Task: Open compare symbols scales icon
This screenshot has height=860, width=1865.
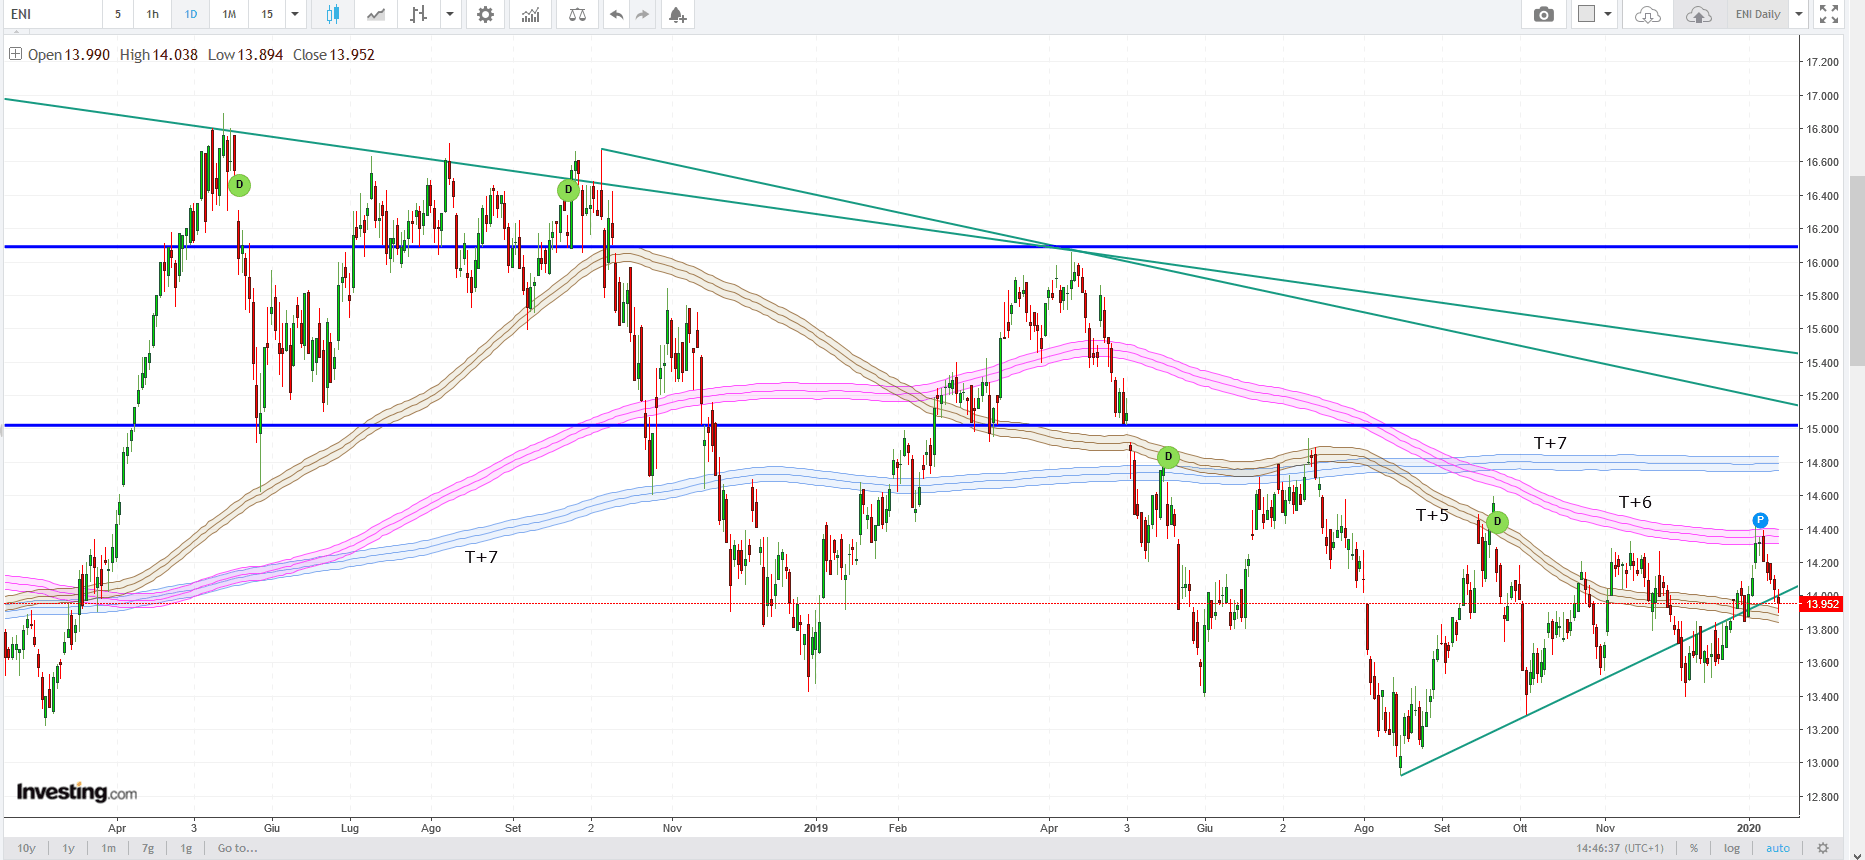Action: coord(577,14)
